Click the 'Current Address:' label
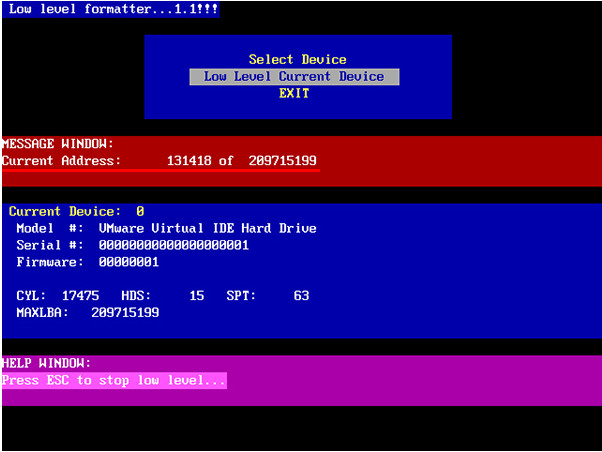The width and height of the screenshot is (602, 452). [61, 161]
